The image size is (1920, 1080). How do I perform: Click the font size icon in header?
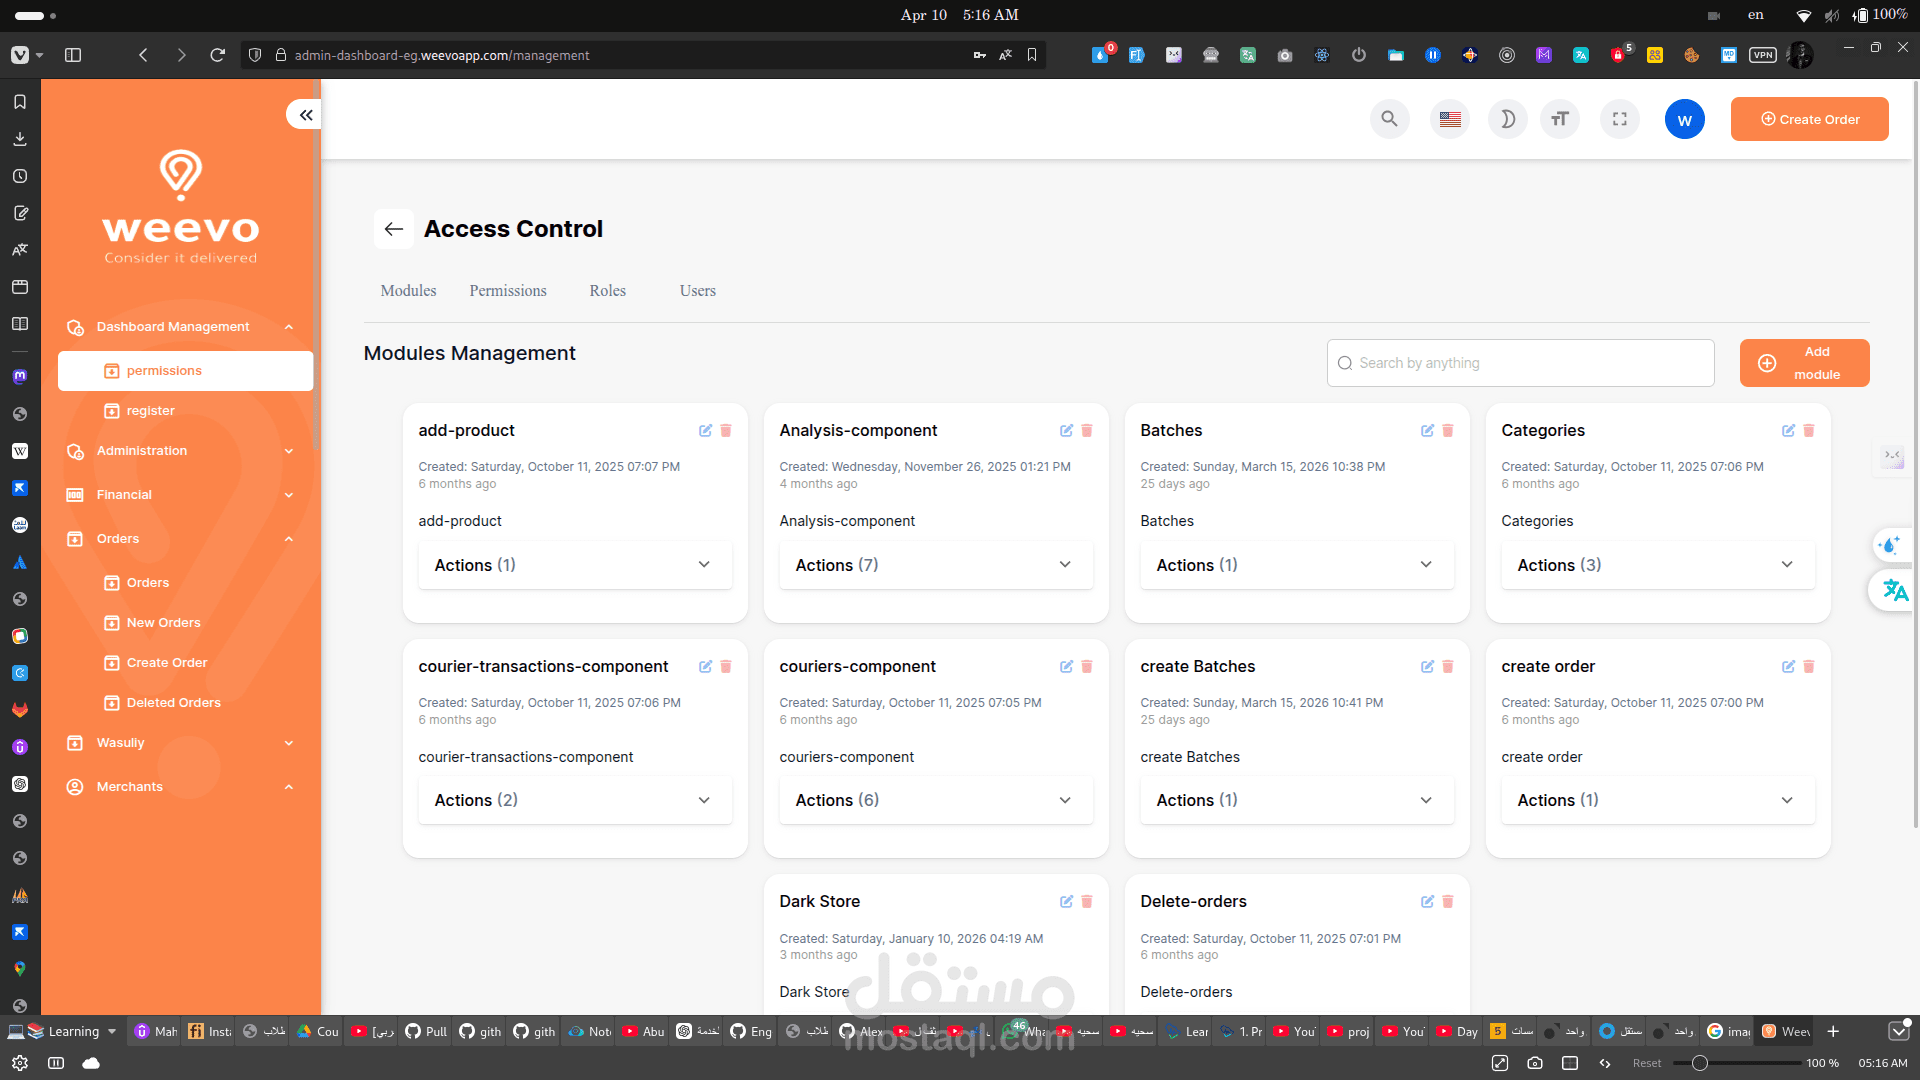click(x=1559, y=119)
